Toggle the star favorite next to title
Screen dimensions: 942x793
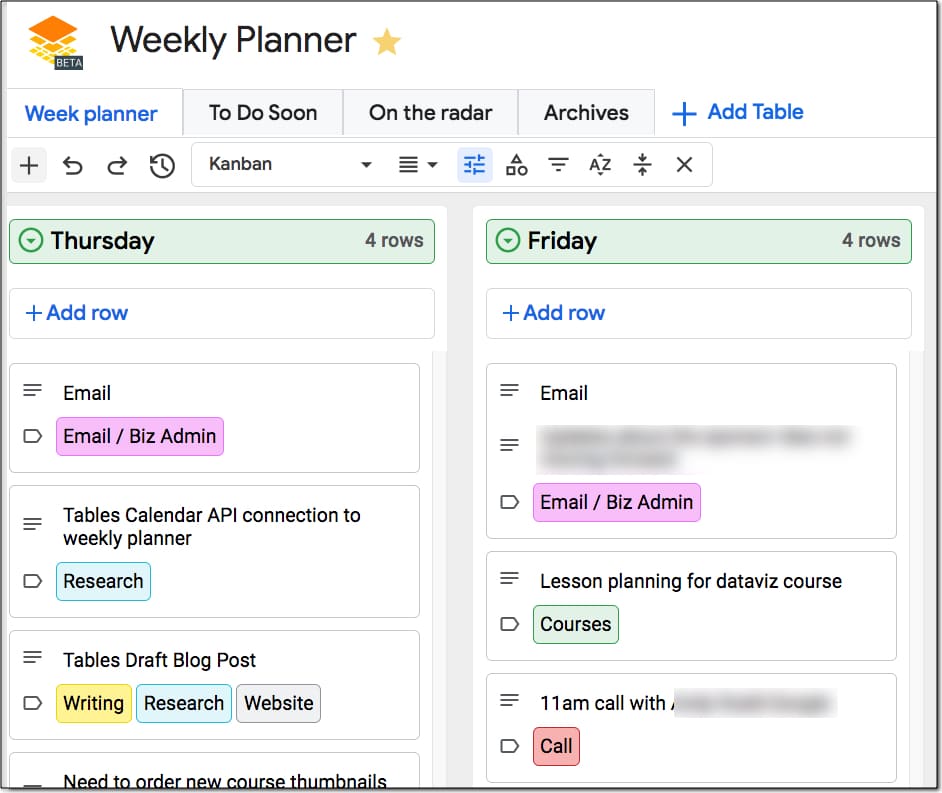387,41
